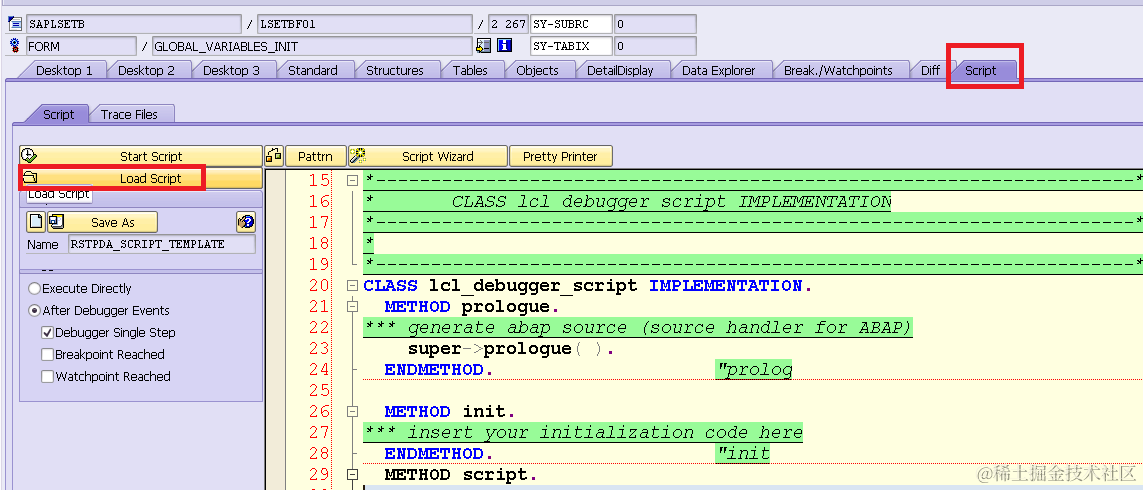
Task: Click the new script blank page icon
Action: [36, 222]
